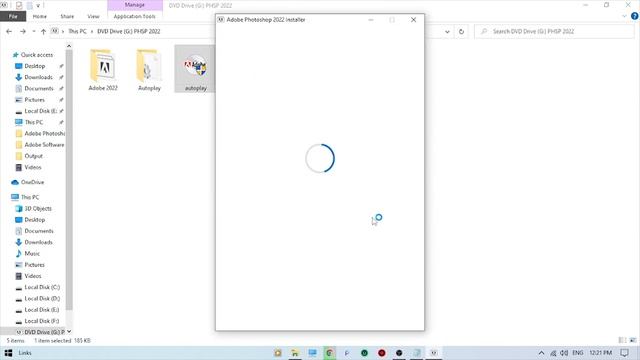Click the Links toolbar on the taskbar
The height and width of the screenshot is (360, 640).
[25, 353]
